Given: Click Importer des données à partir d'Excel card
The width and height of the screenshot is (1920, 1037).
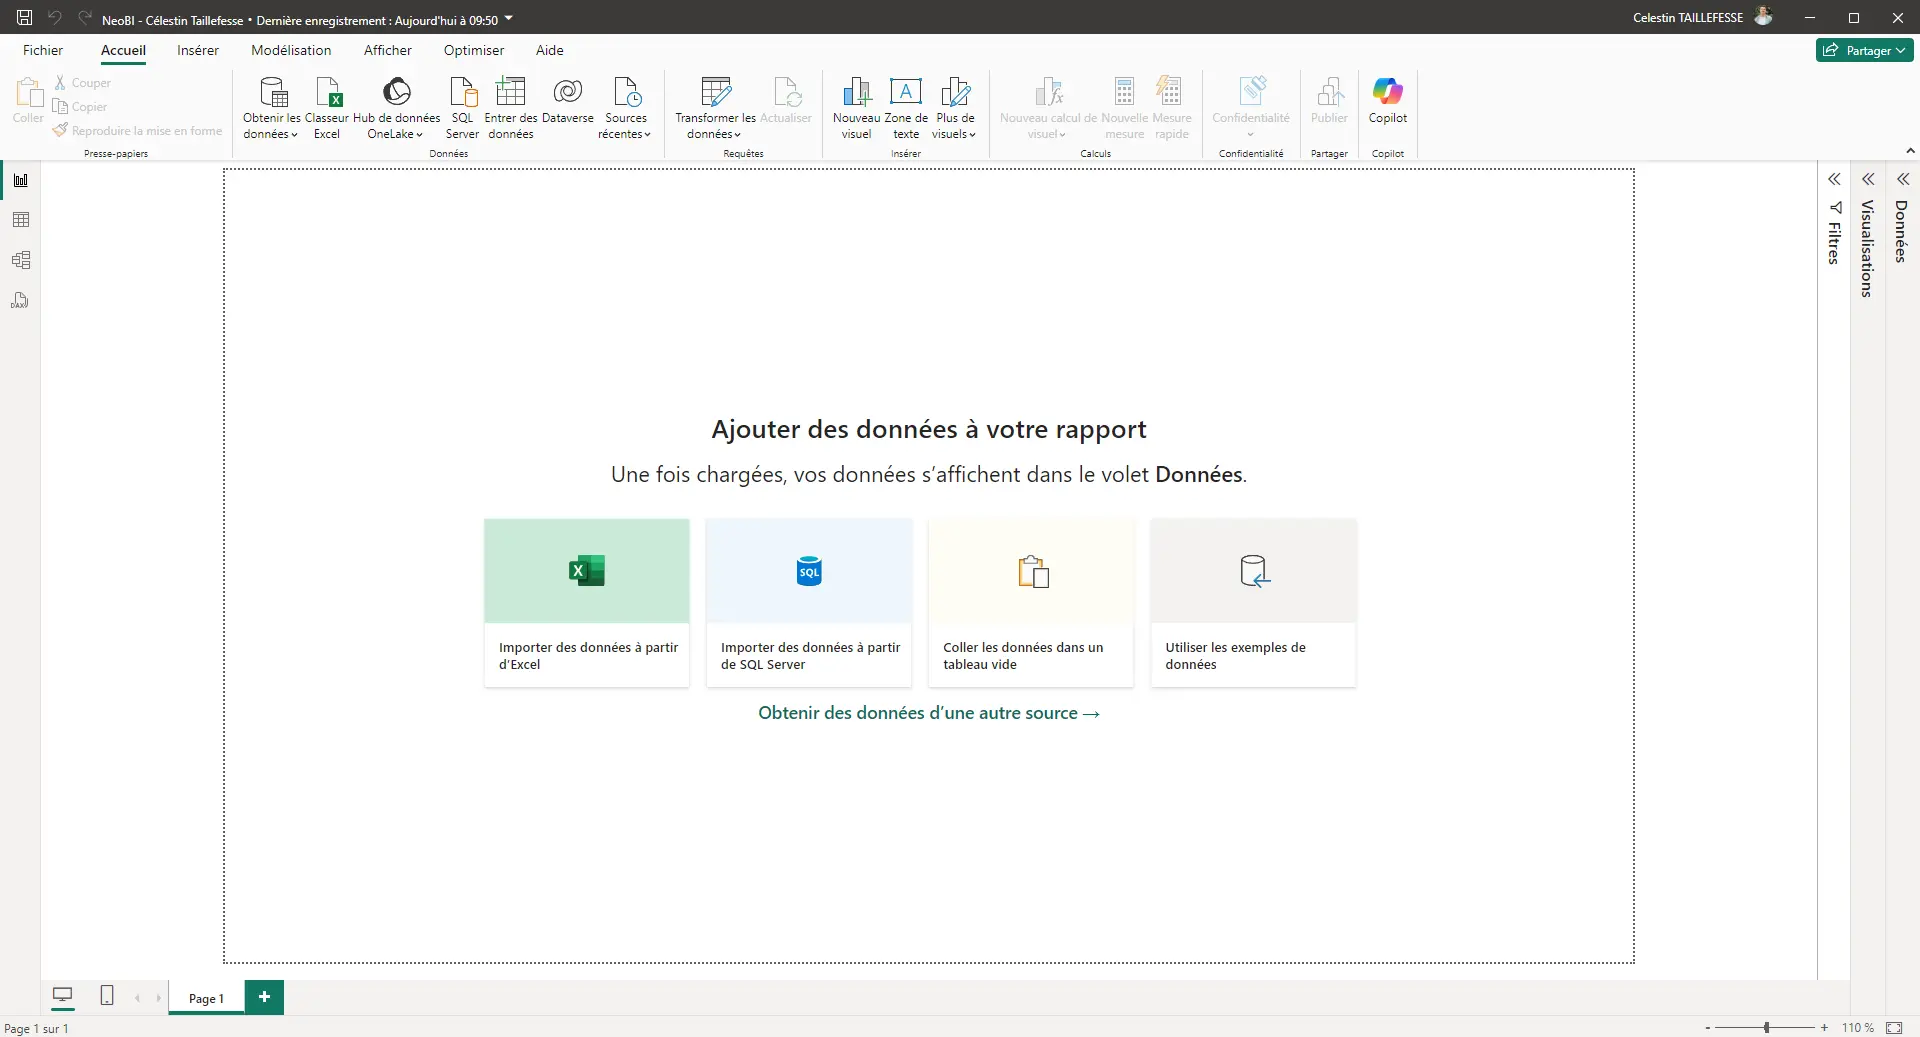Looking at the screenshot, I should click(587, 602).
